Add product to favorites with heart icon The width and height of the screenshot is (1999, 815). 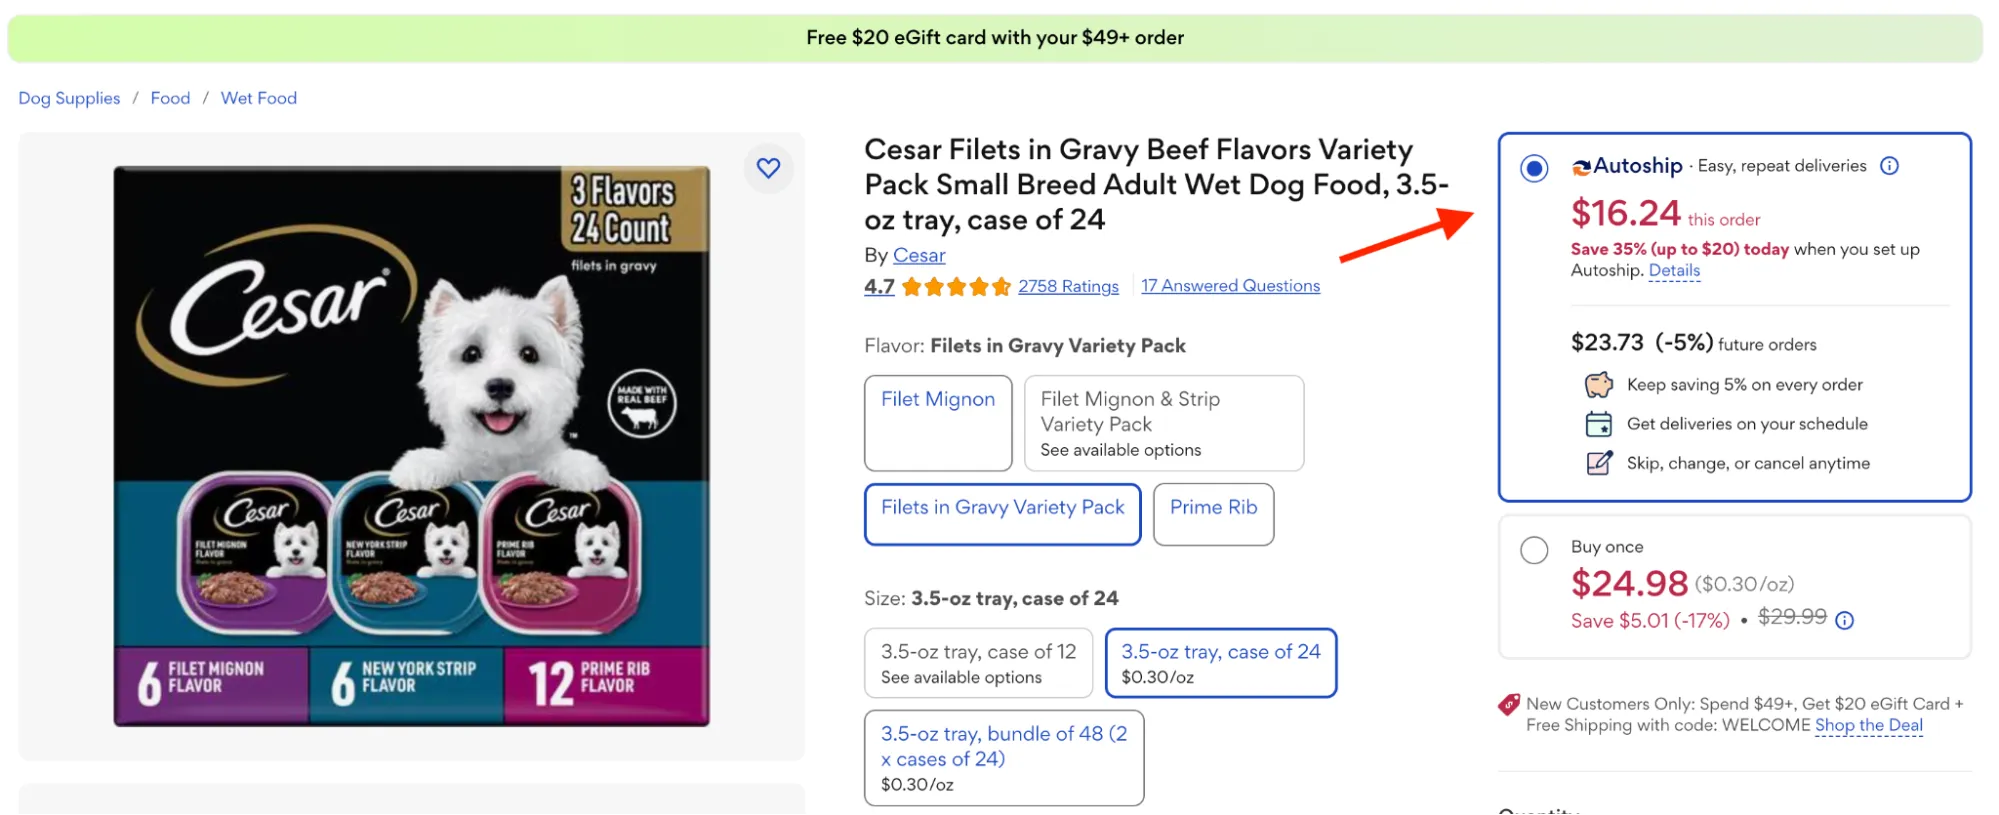pos(768,168)
